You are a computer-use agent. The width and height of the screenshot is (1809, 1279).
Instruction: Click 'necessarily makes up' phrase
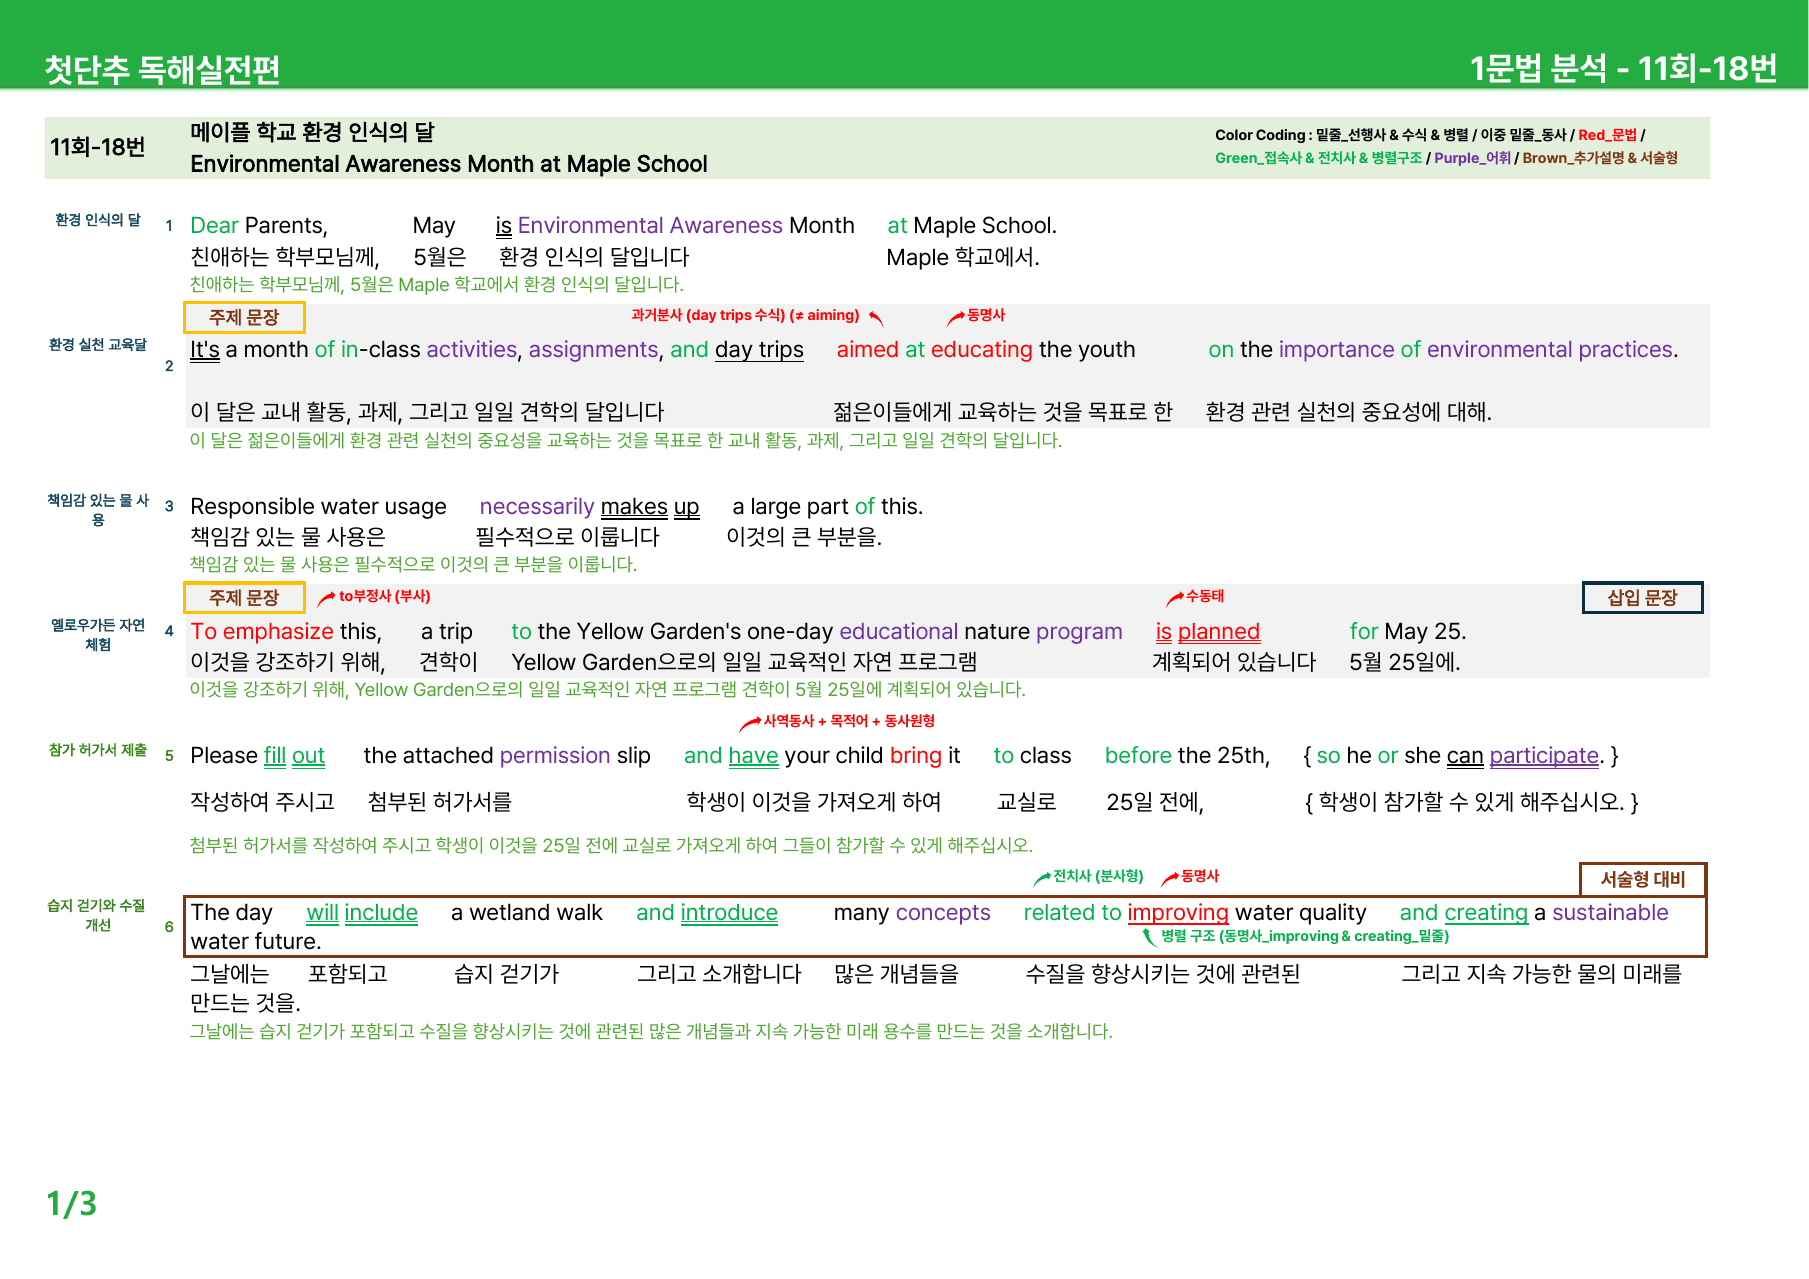coord(589,507)
